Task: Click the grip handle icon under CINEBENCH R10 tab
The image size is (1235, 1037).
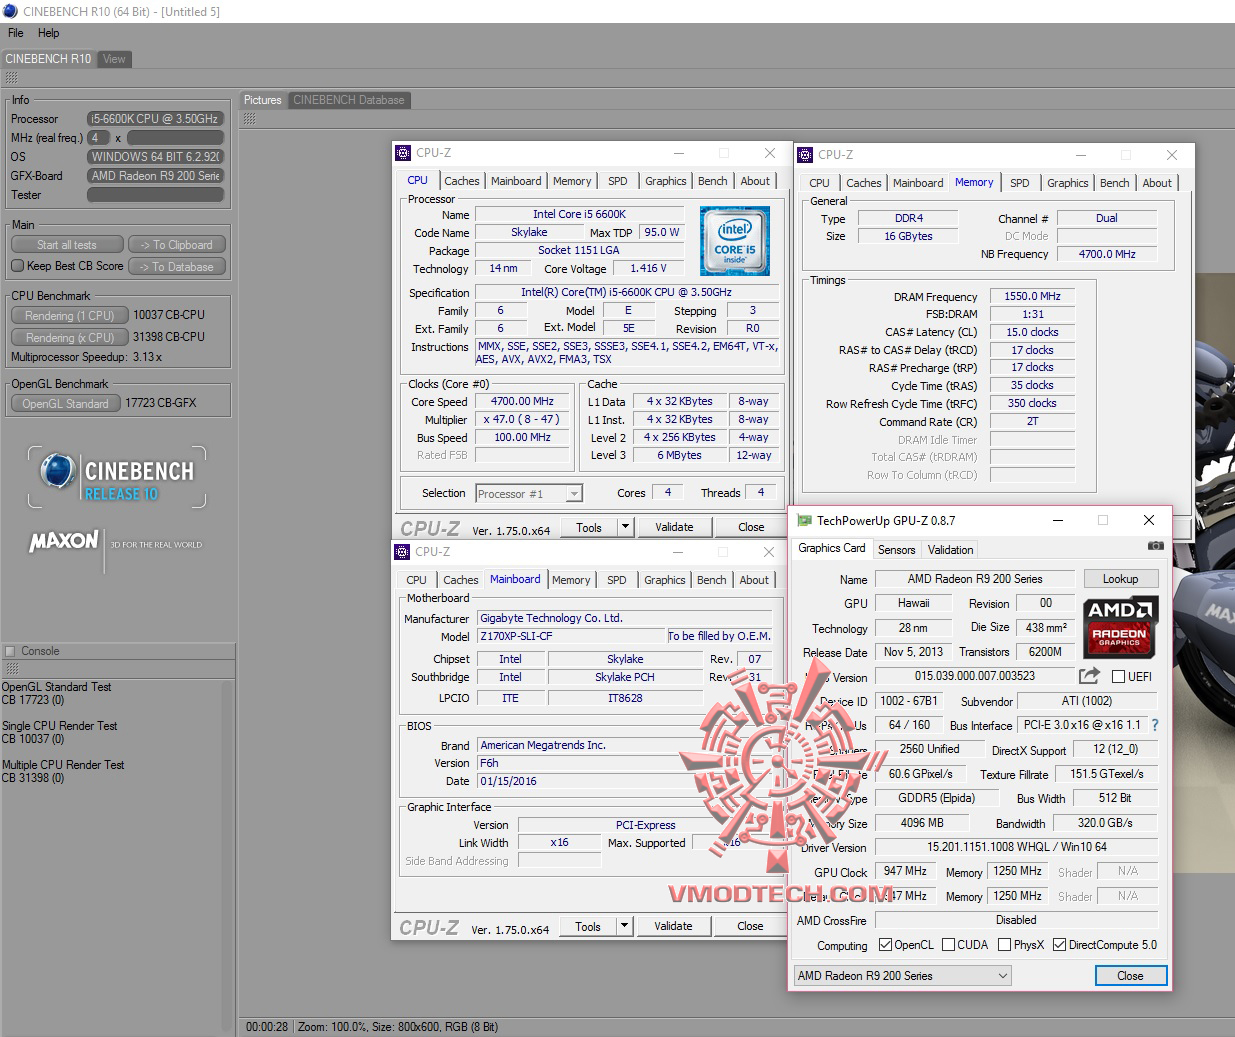Action: pos(12,78)
